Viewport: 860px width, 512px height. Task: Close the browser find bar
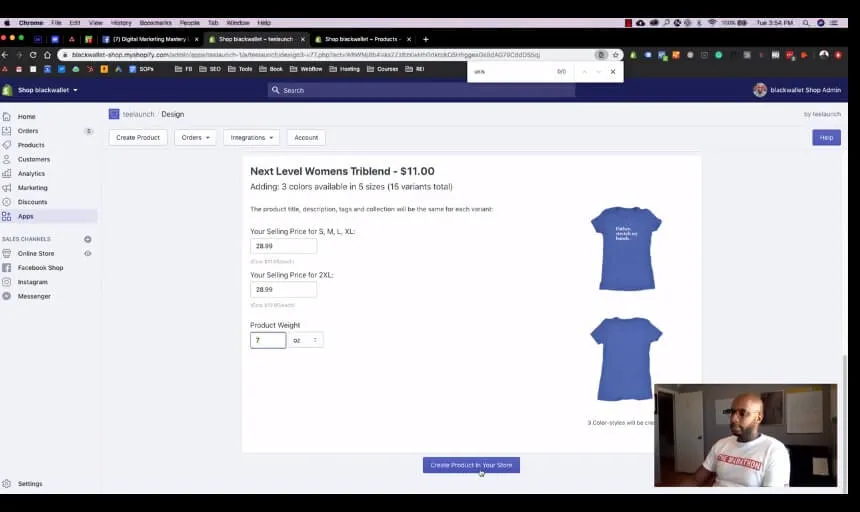[613, 72]
